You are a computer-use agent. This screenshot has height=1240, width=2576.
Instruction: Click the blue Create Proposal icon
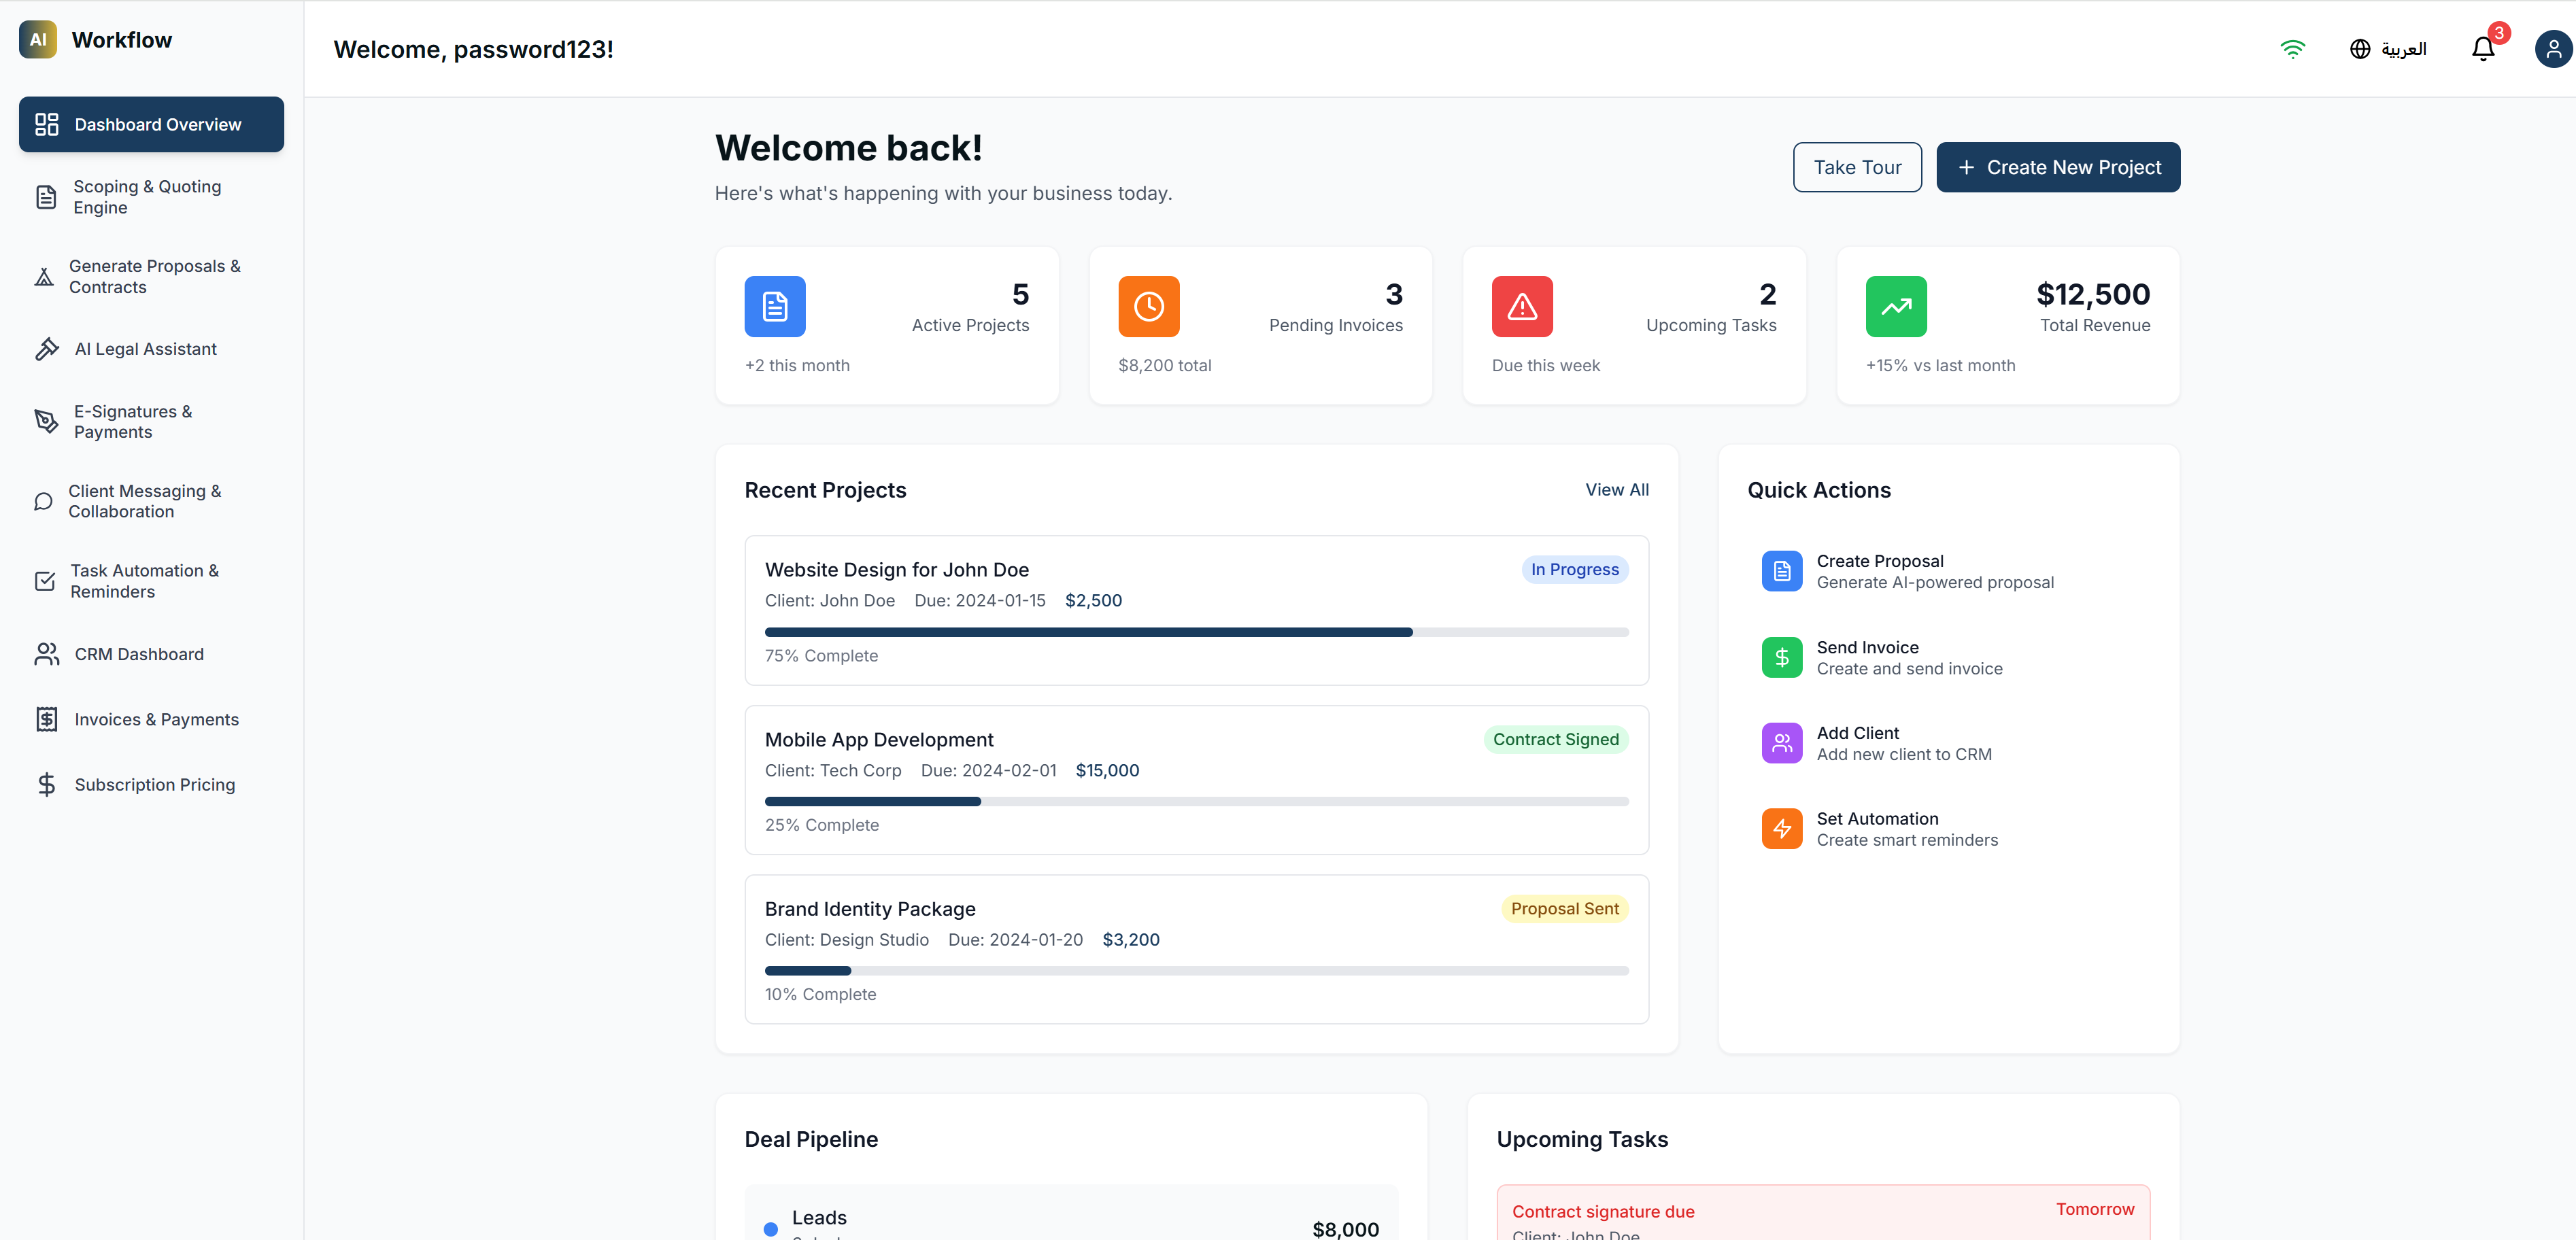pyautogui.click(x=1781, y=571)
